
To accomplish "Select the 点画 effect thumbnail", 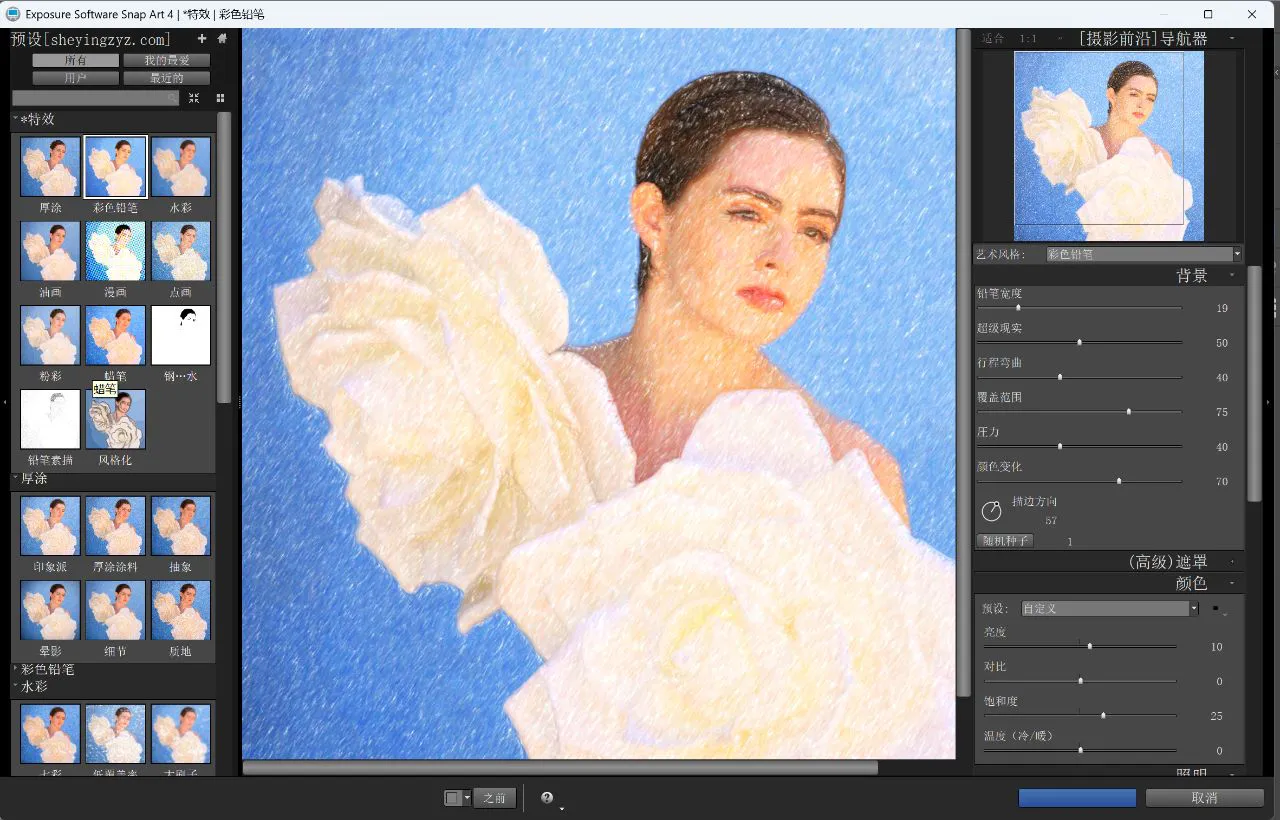I will 181,251.
